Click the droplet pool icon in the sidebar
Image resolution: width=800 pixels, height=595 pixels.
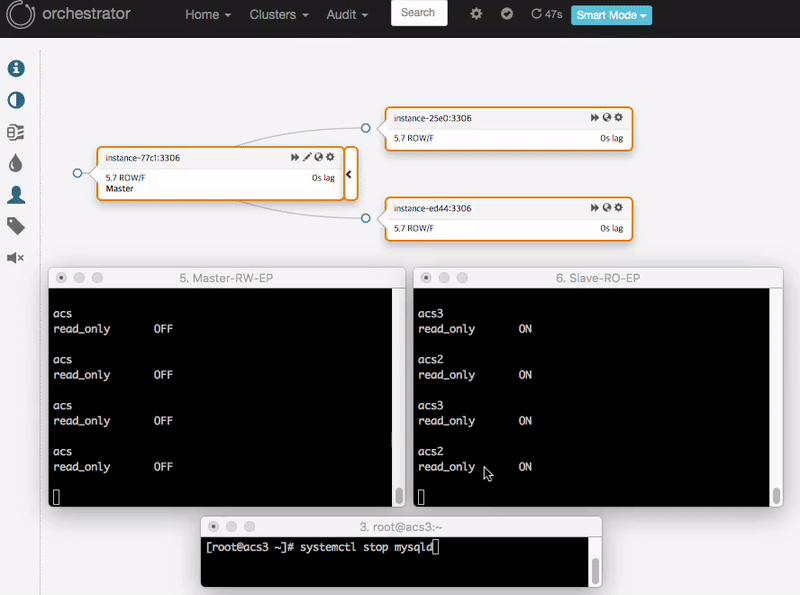point(15,163)
